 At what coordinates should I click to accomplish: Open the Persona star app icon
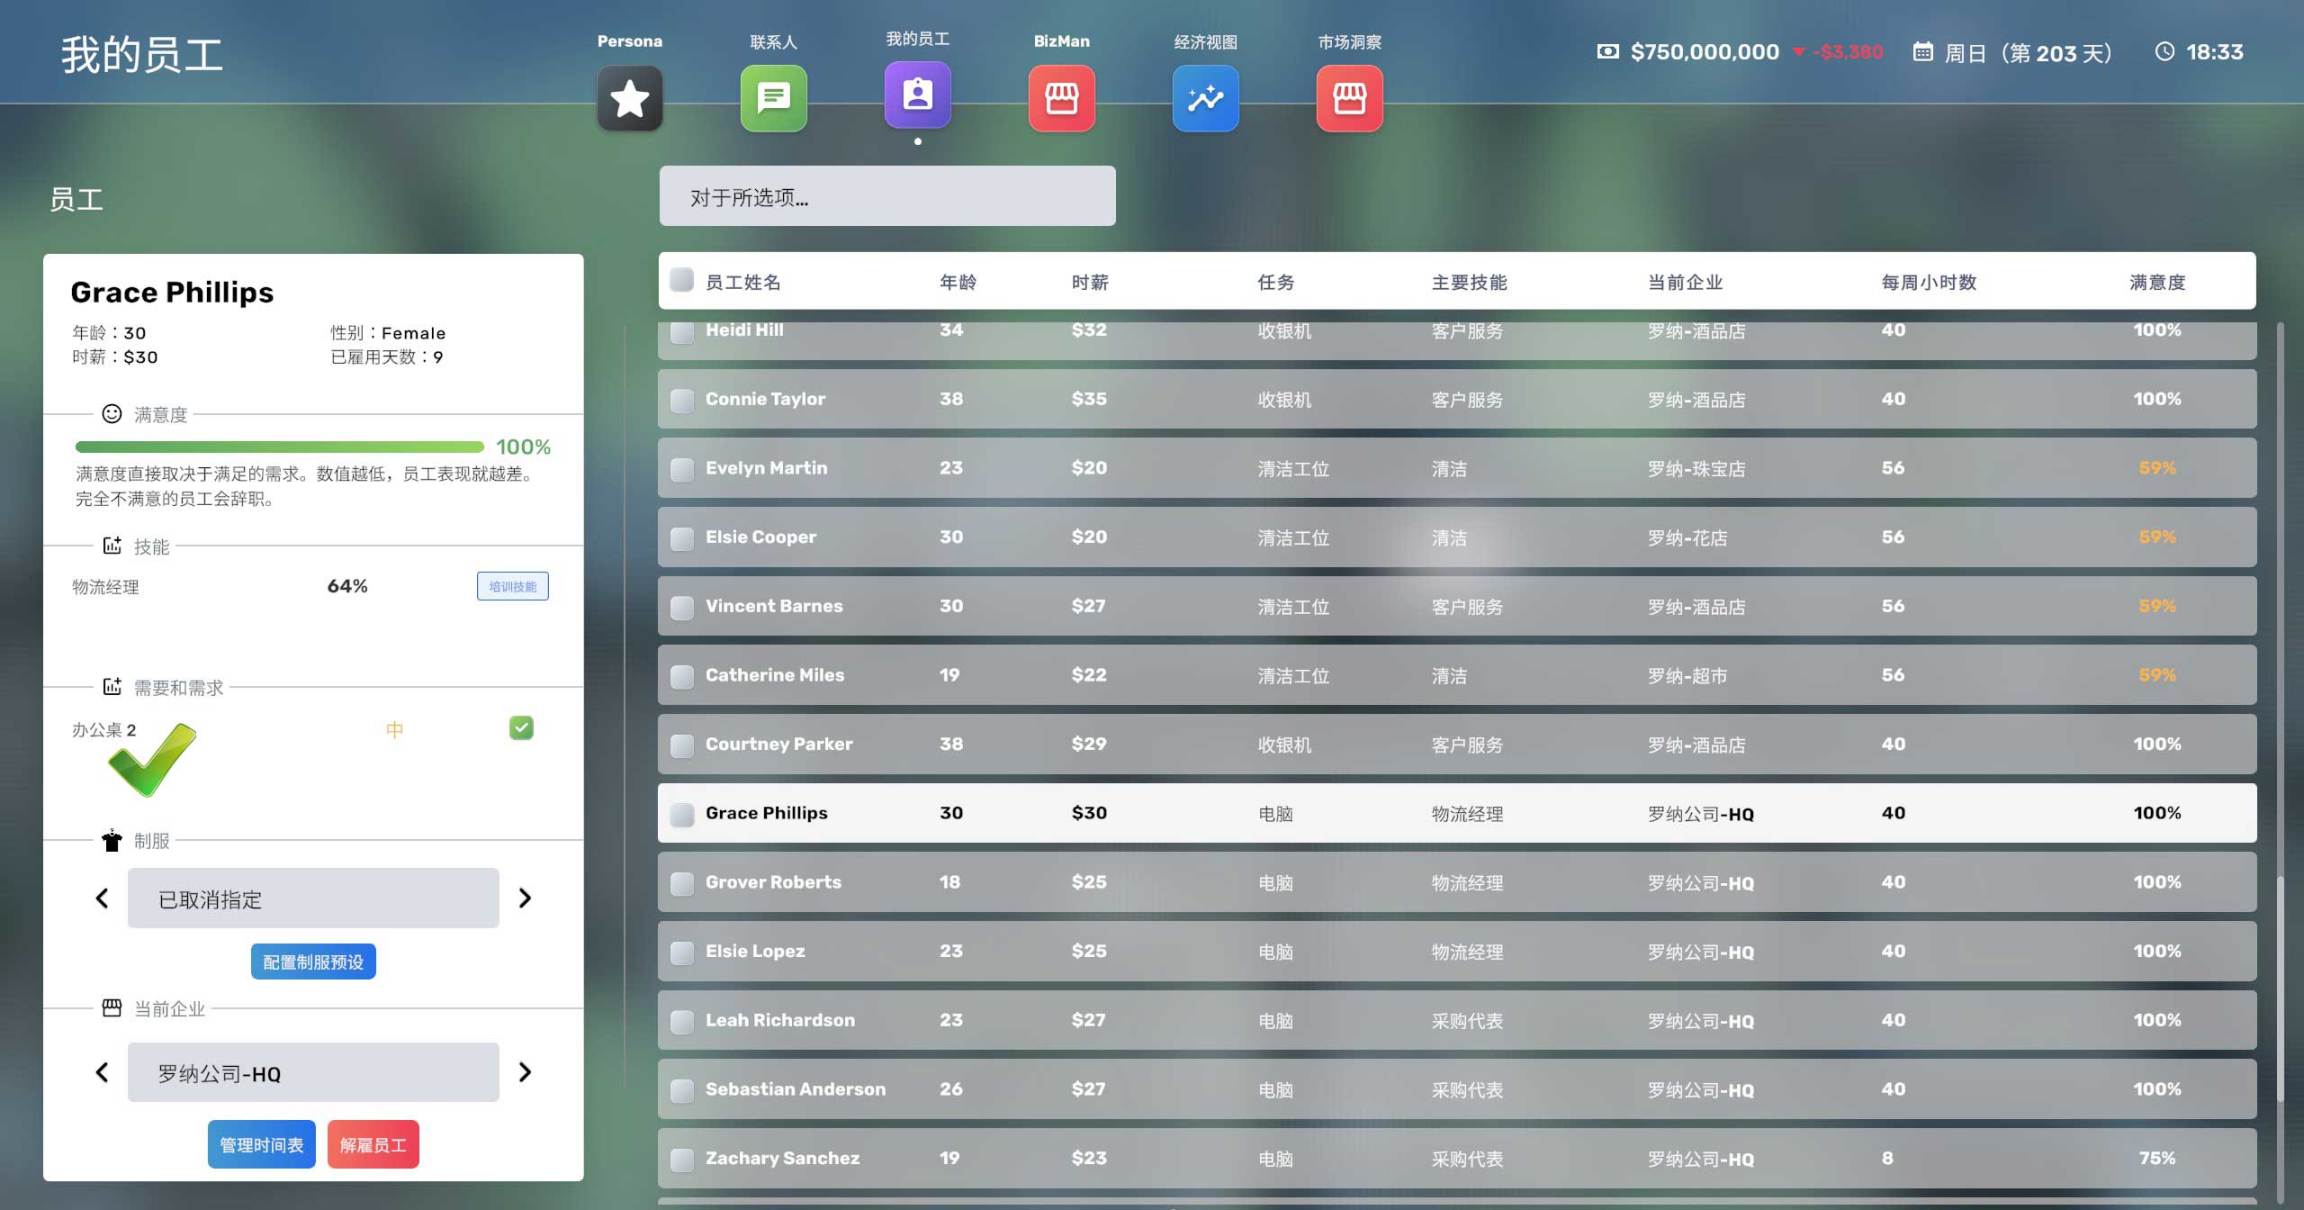[x=630, y=98]
